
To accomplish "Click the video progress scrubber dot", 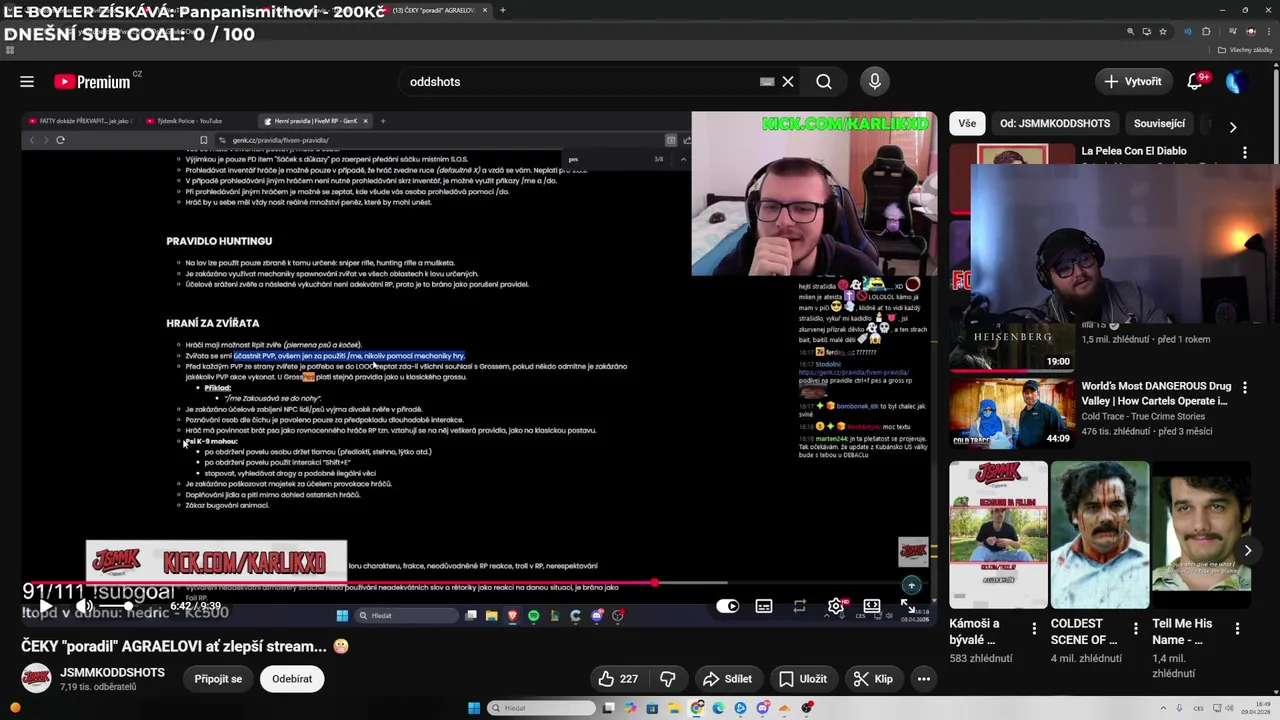I will (655, 582).
